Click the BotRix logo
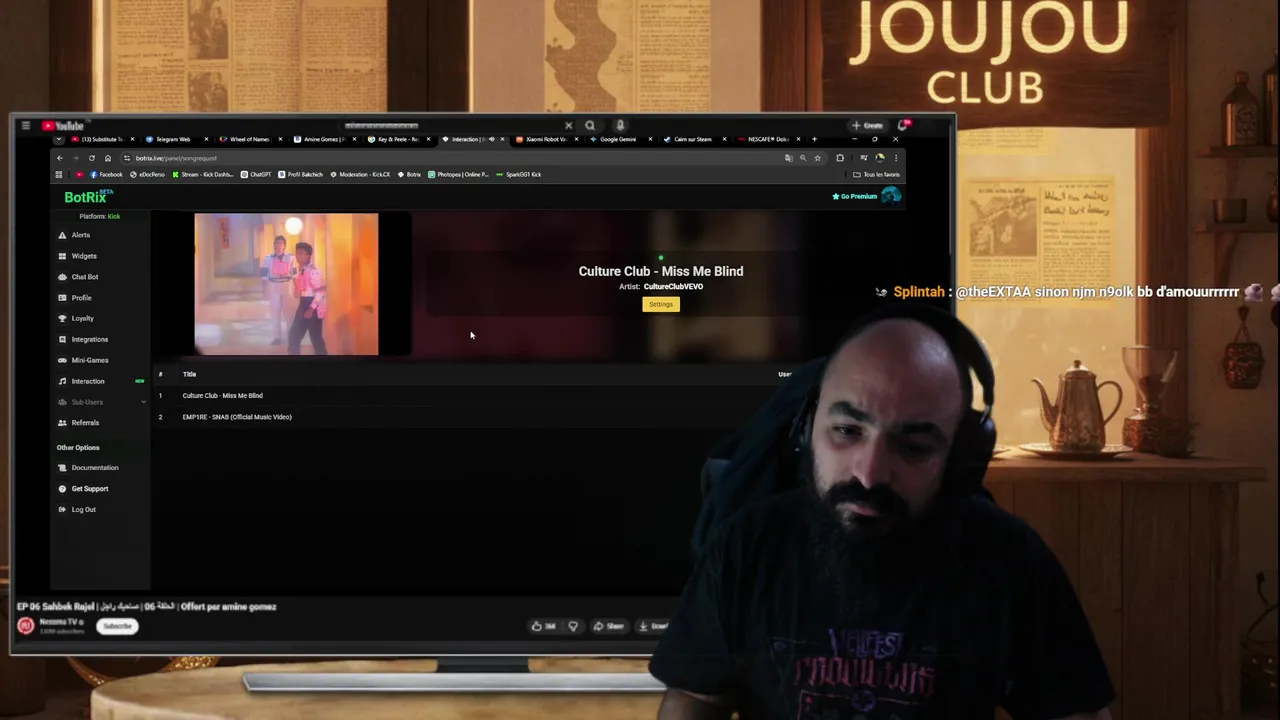 [88, 197]
